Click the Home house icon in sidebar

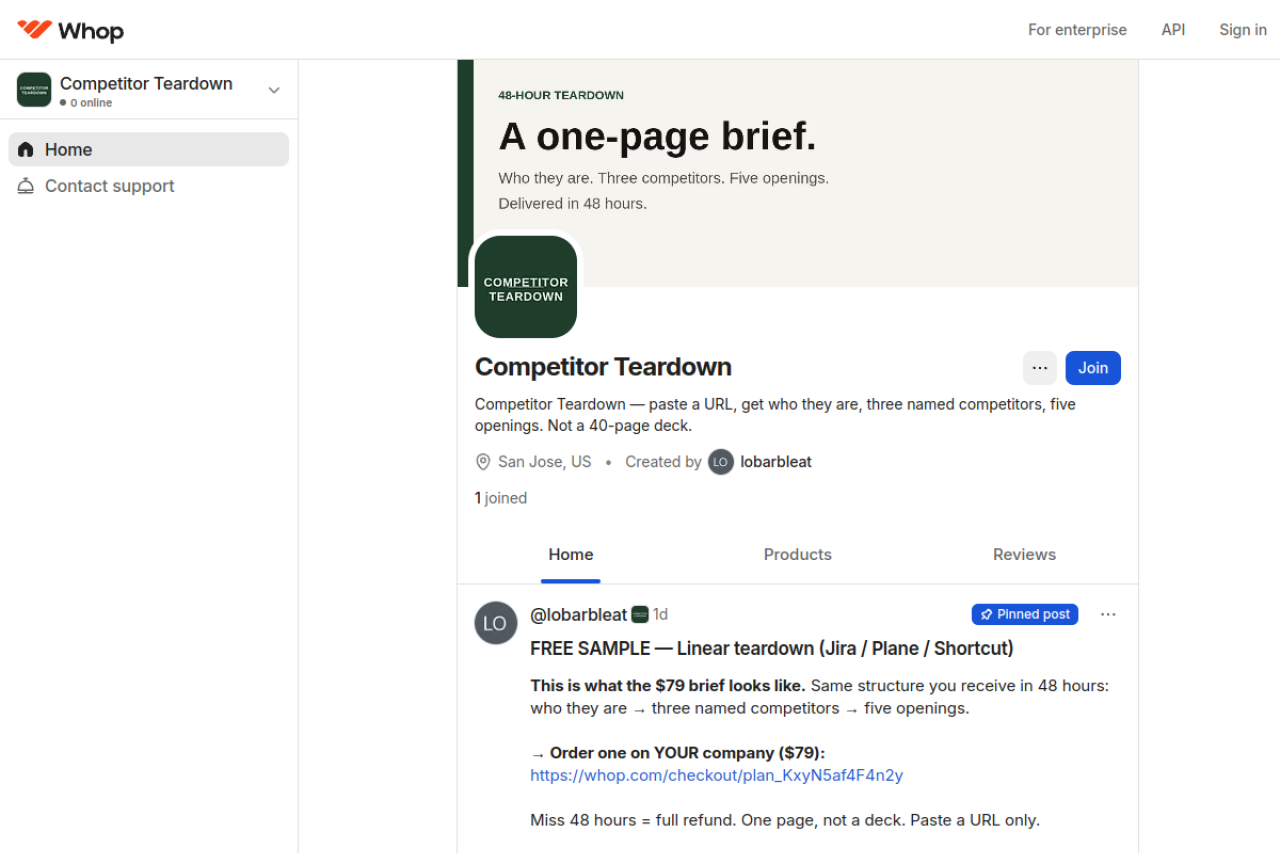pyautogui.click(x=26, y=150)
